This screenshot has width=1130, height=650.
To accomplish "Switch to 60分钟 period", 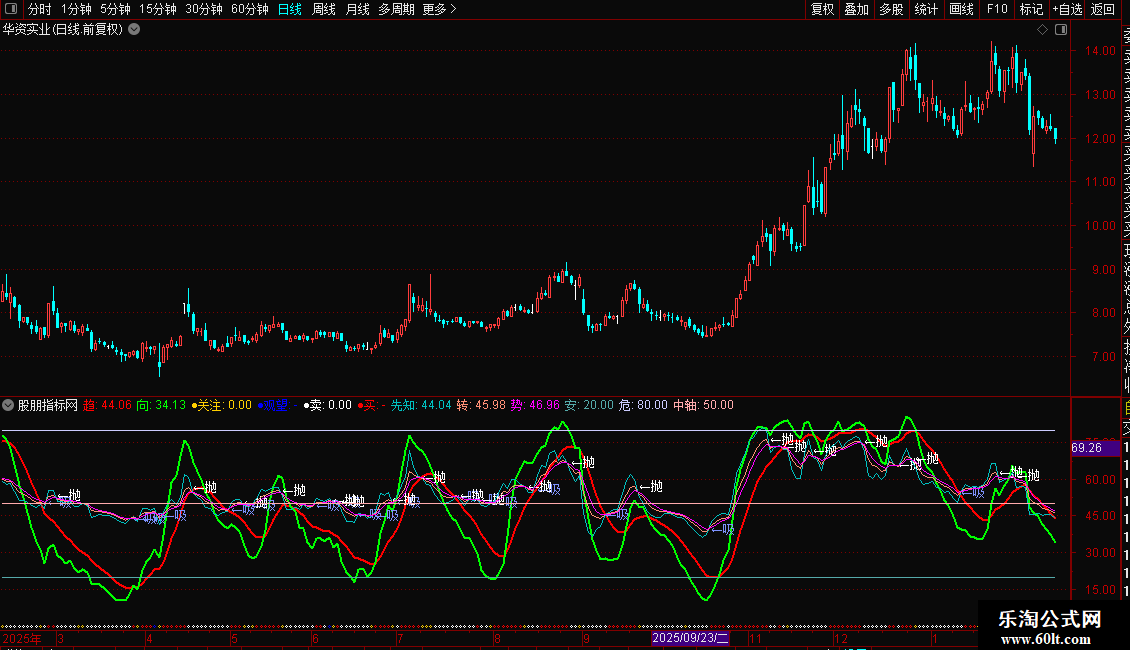I will pos(250,10).
